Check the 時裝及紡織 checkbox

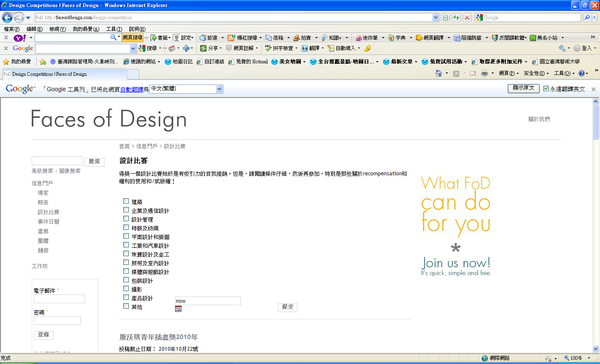click(x=126, y=227)
